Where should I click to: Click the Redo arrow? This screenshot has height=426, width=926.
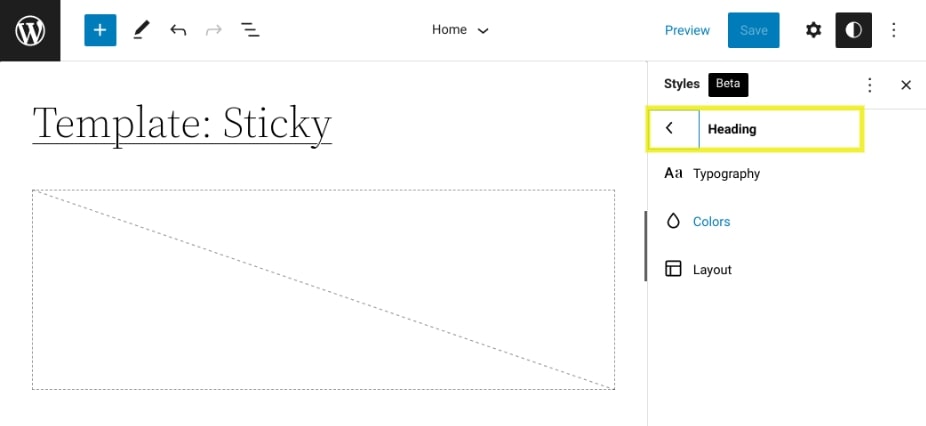[213, 30]
